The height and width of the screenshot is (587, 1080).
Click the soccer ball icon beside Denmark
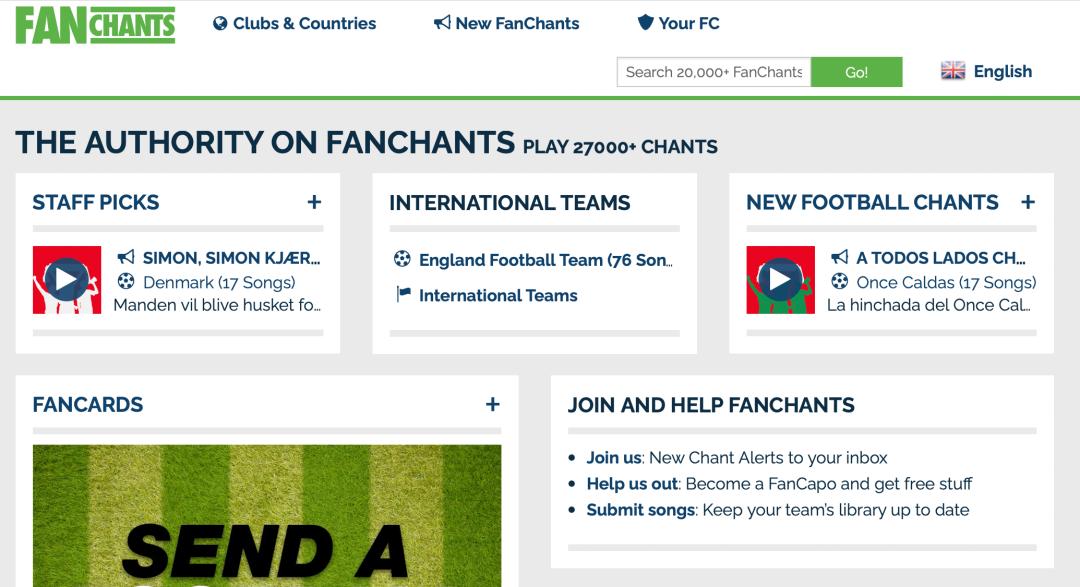coord(126,282)
